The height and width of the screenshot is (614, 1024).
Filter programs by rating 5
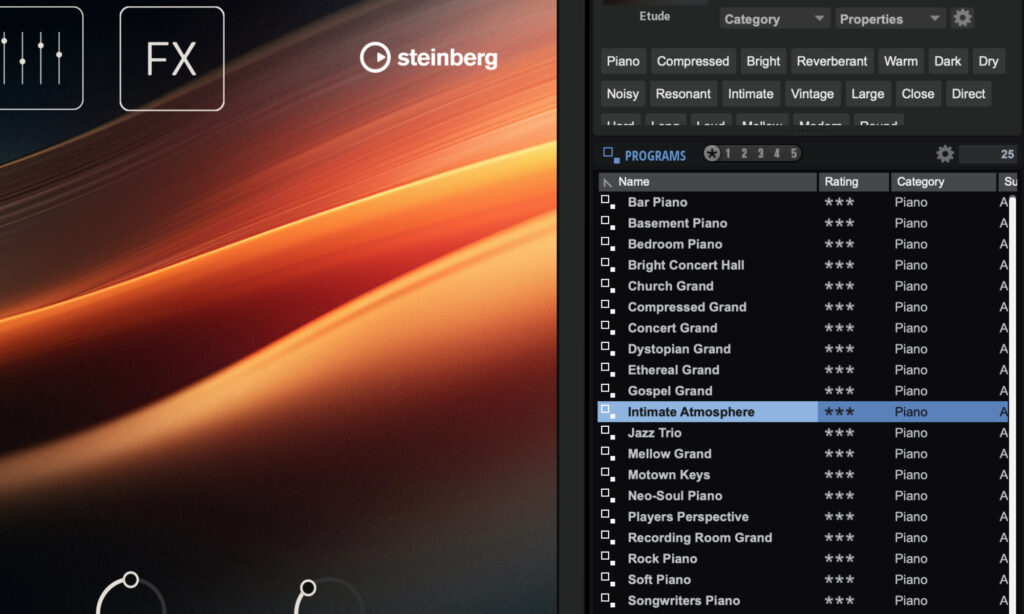pos(793,154)
